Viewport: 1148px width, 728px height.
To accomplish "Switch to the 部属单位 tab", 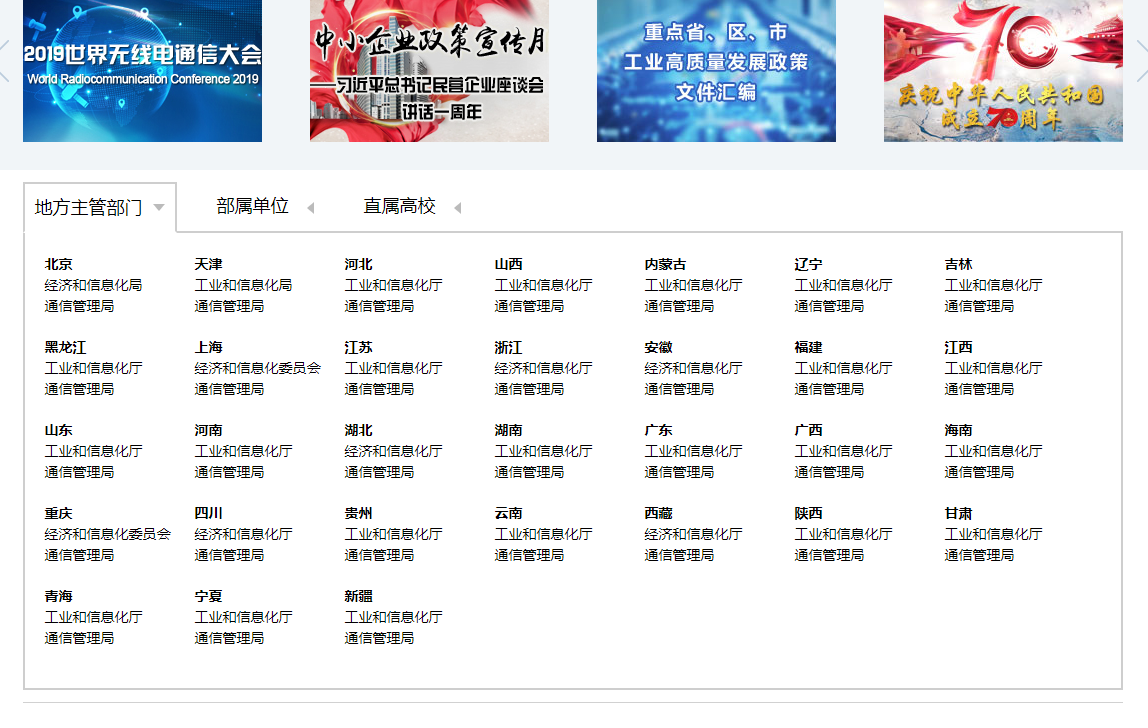I will click(x=253, y=207).
